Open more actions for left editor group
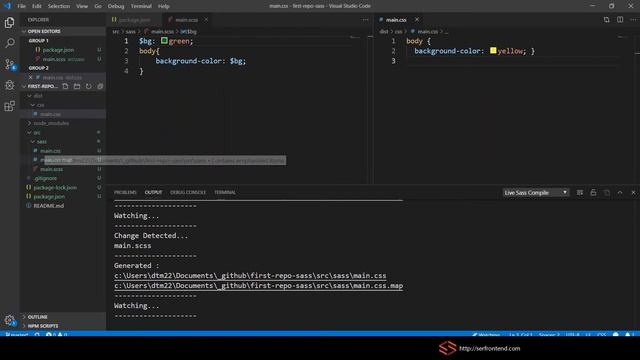 (x=365, y=20)
